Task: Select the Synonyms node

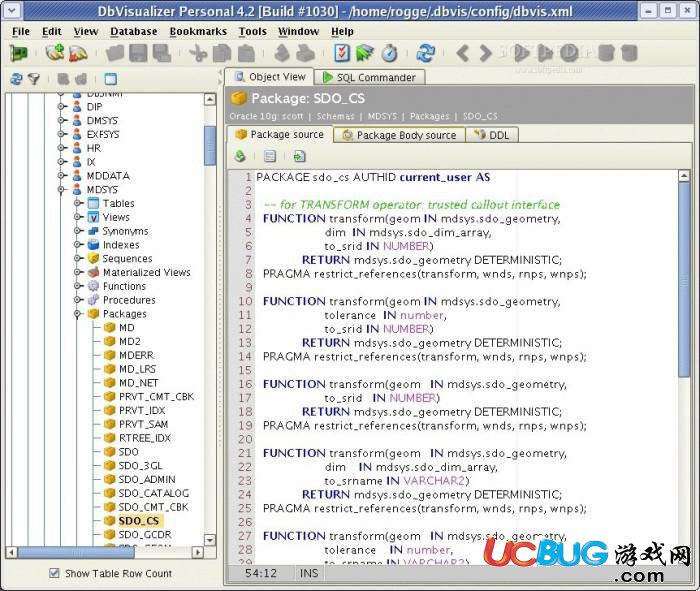Action: pyautogui.click(x=125, y=231)
